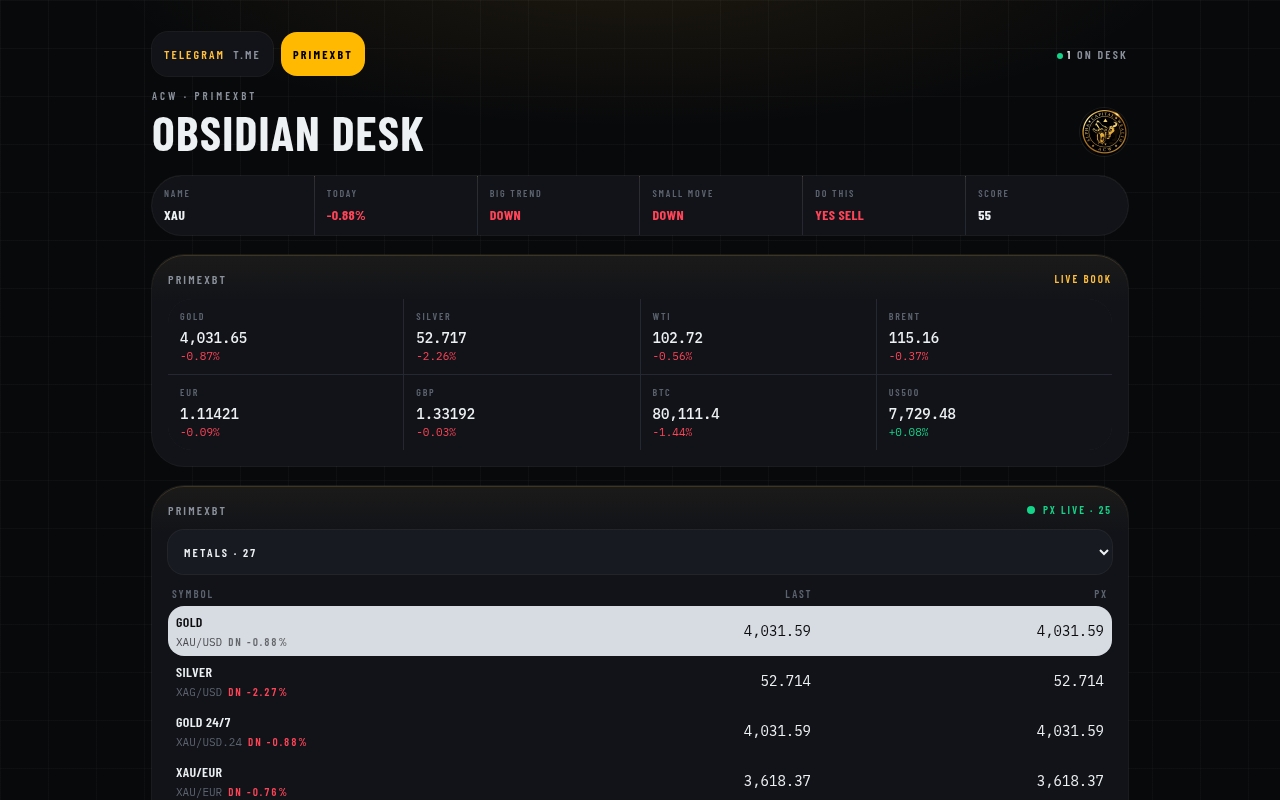Open the Telegram T.ME link

(x=212, y=54)
